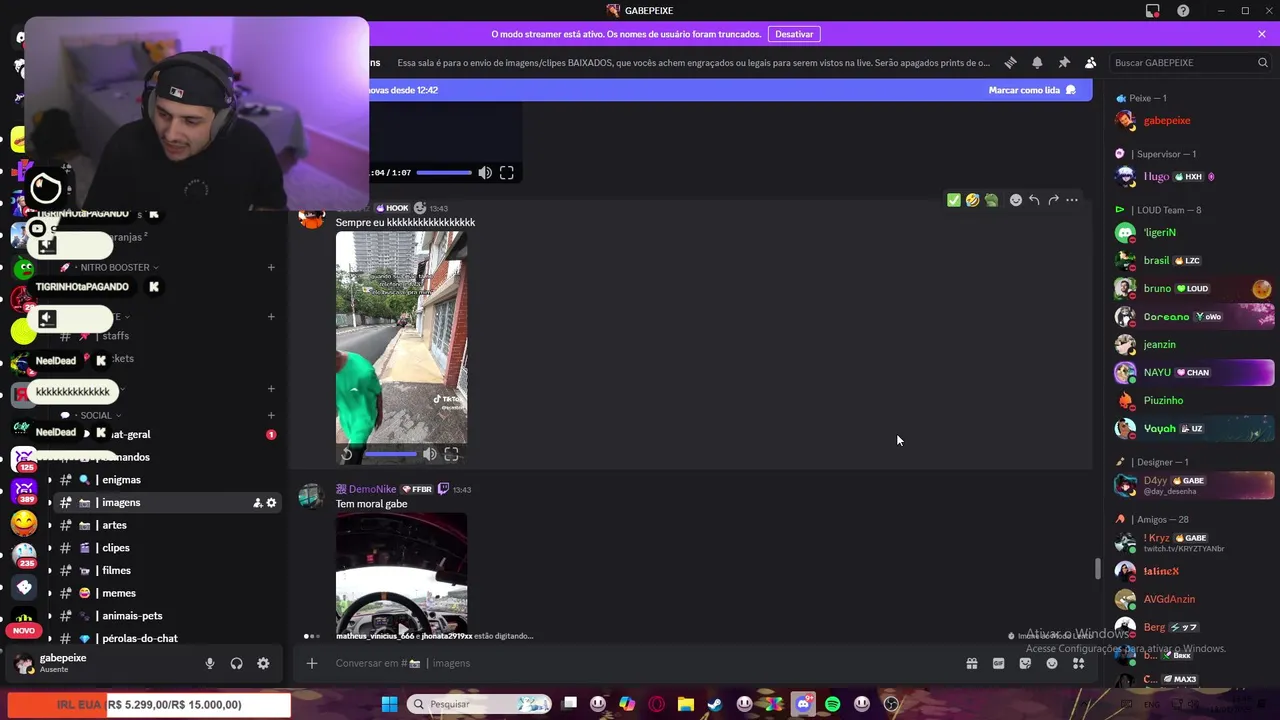Add laughing emoji reaction to message
Image resolution: width=1280 pixels, height=720 pixels.
click(x=973, y=200)
